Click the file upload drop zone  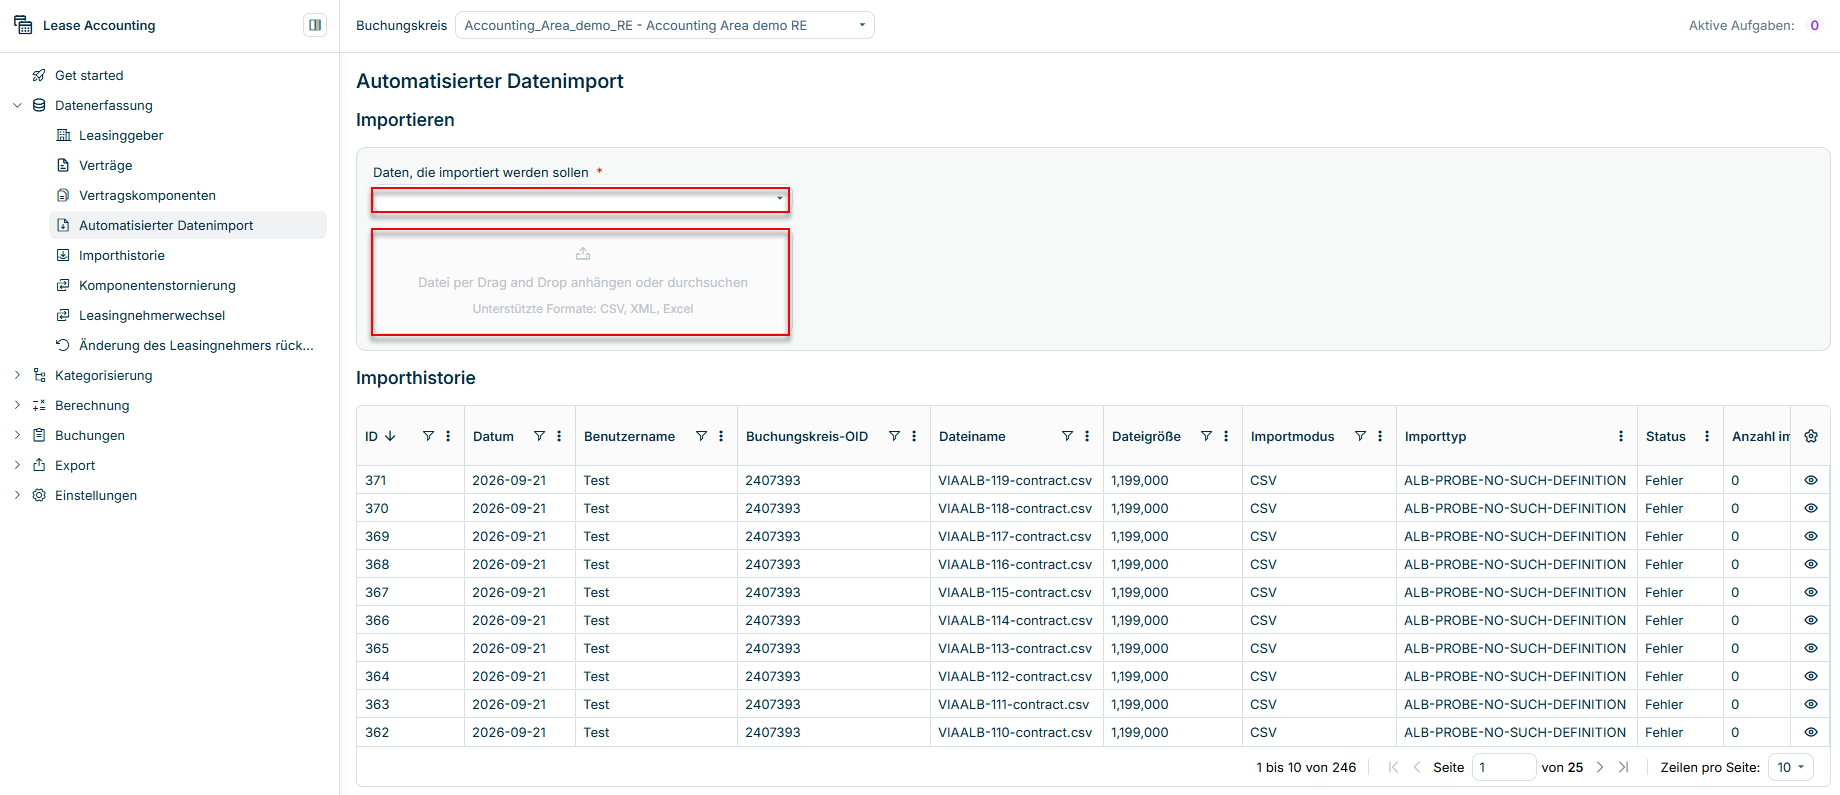580,282
